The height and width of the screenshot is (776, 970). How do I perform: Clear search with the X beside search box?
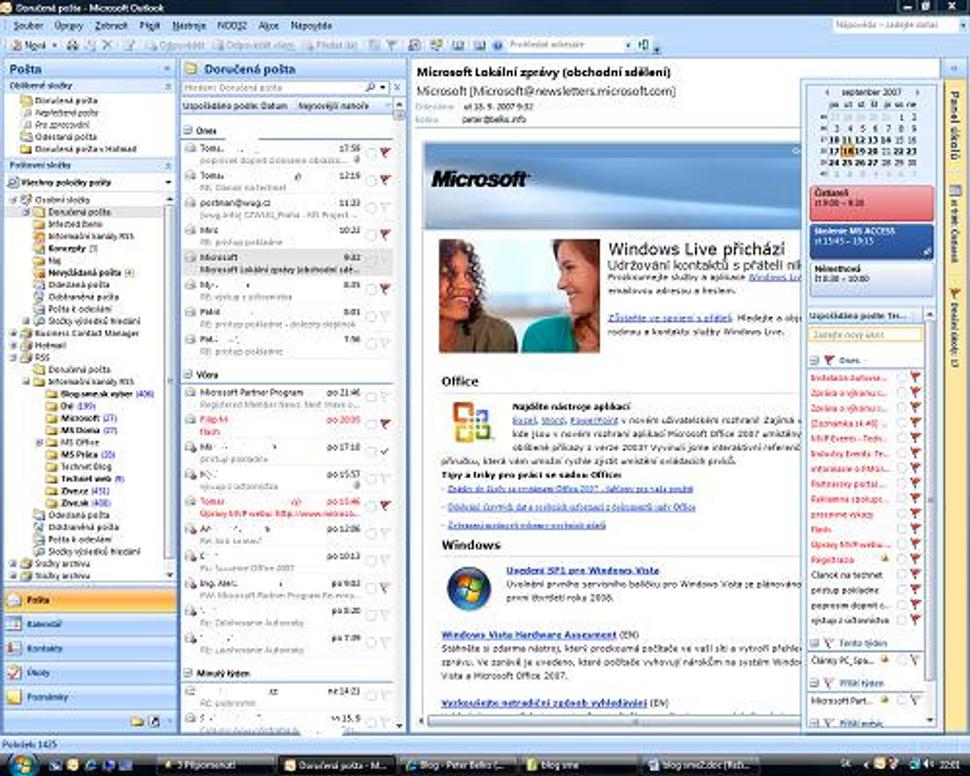pyautogui.click(x=397, y=88)
